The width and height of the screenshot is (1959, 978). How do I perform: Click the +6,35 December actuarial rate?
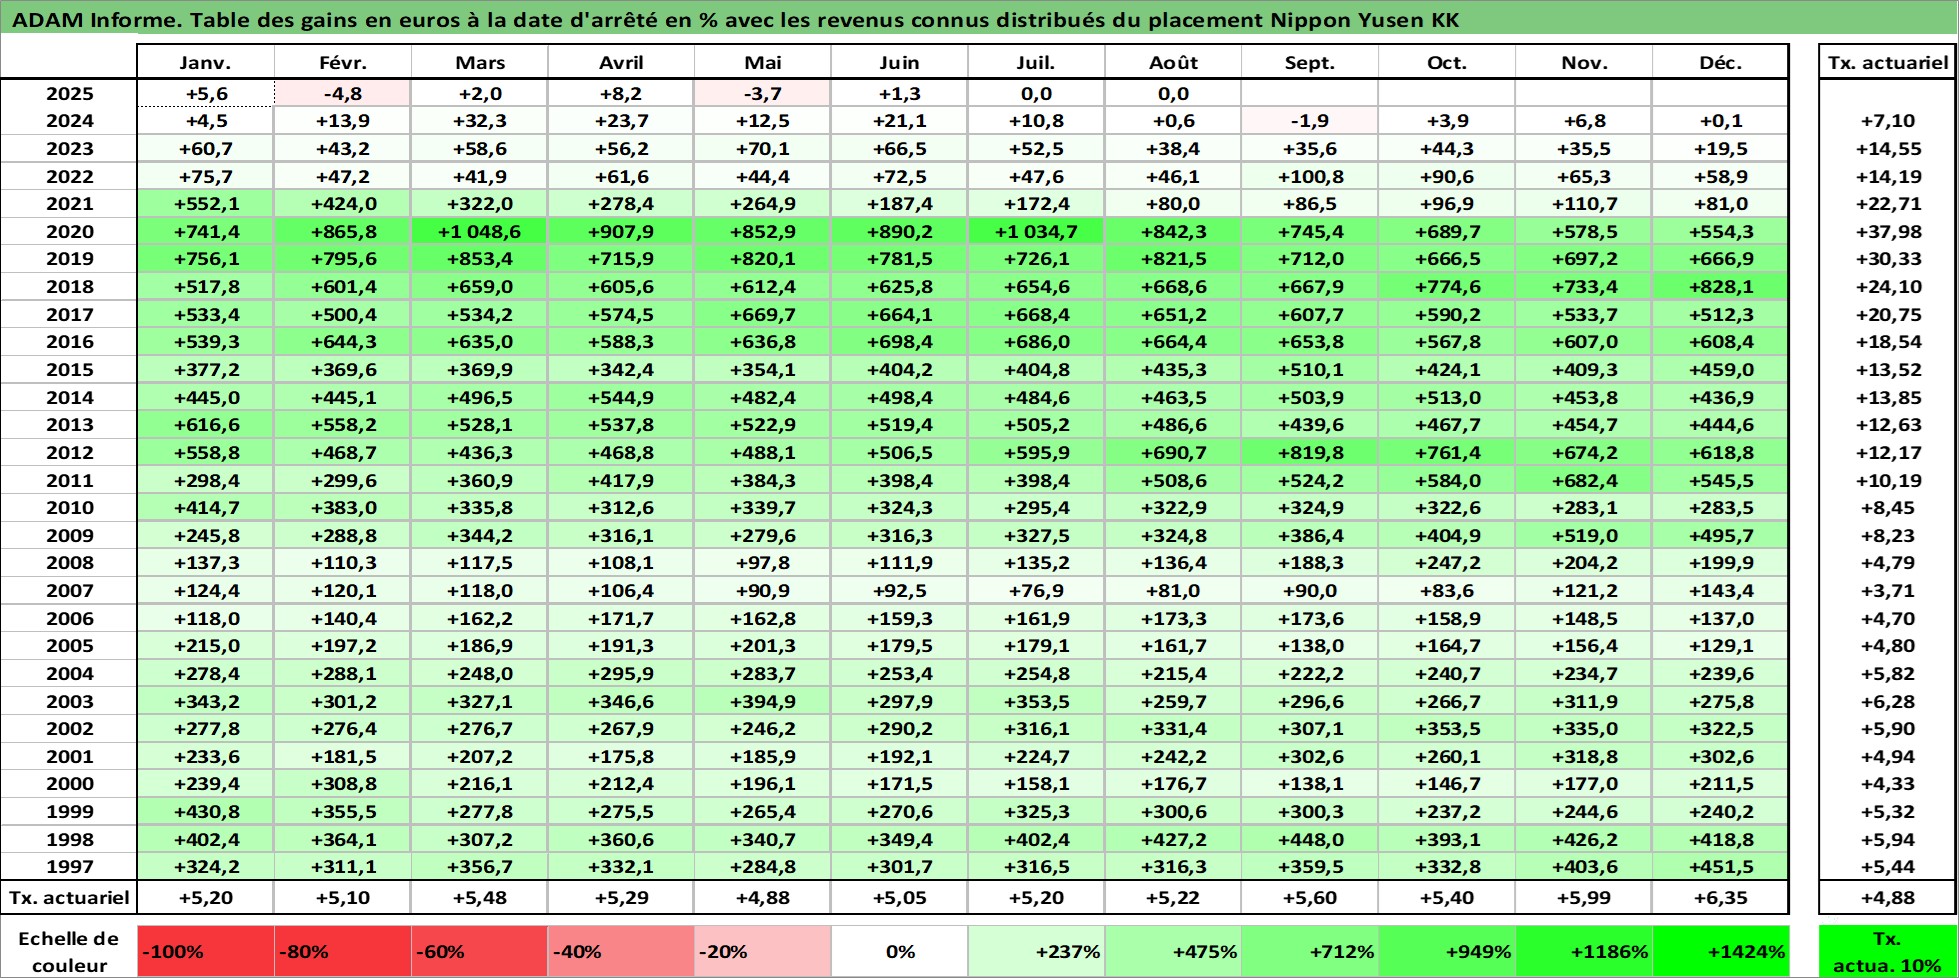[1720, 897]
